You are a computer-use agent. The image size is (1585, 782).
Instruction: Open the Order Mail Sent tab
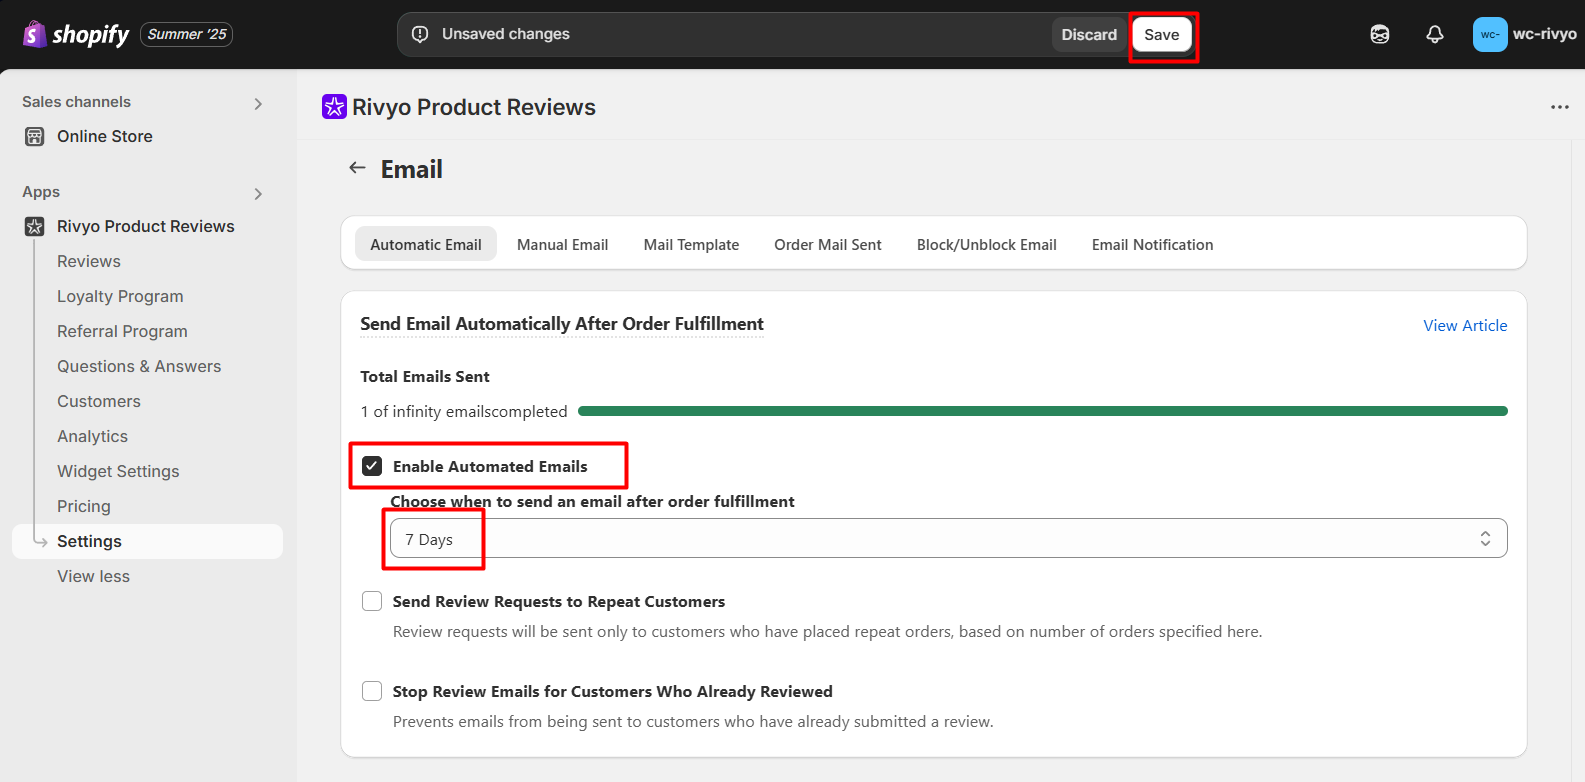(x=828, y=244)
